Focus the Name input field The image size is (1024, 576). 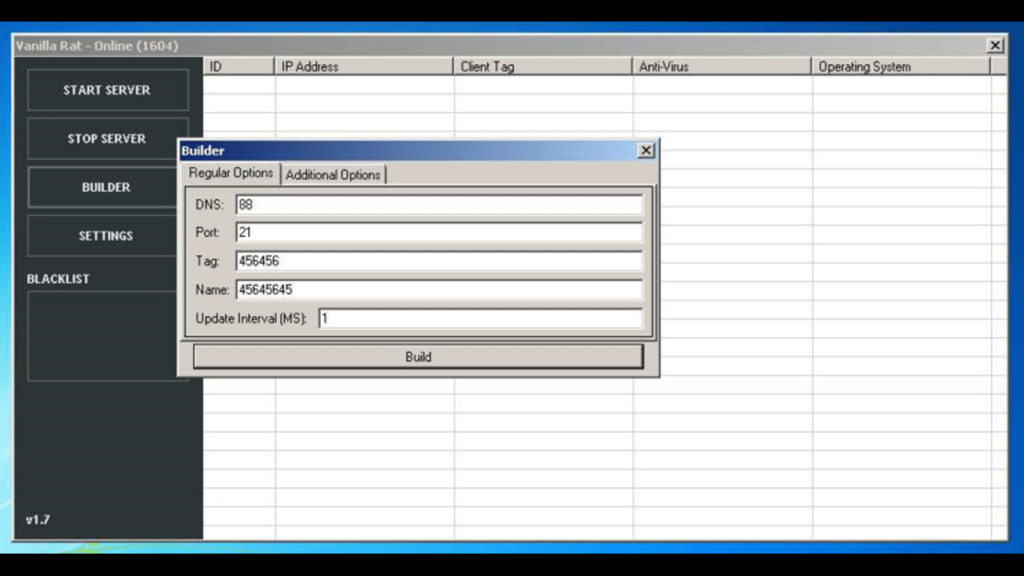tap(439, 290)
